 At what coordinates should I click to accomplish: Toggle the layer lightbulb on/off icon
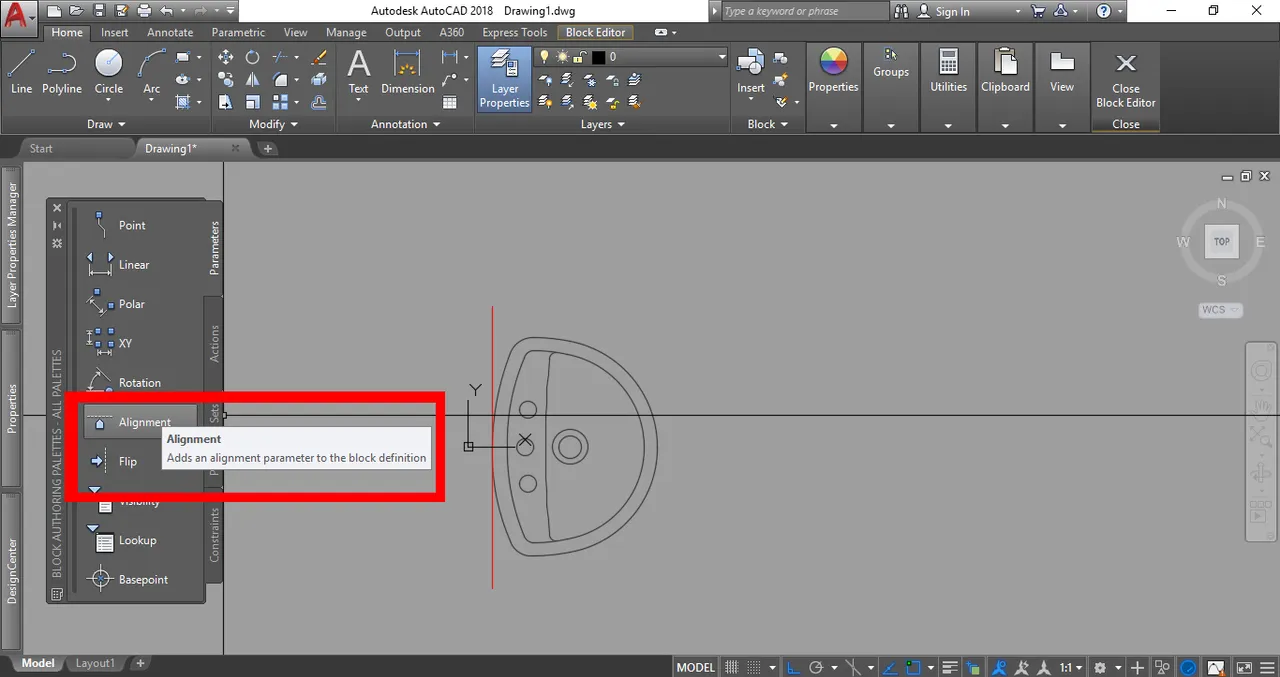click(546, 57)
